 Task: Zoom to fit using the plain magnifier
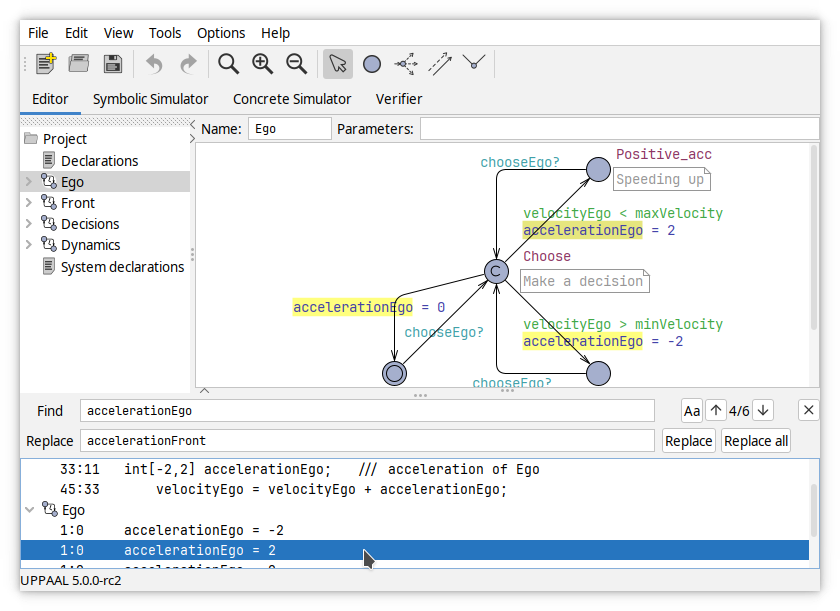(x=228, y=64)
